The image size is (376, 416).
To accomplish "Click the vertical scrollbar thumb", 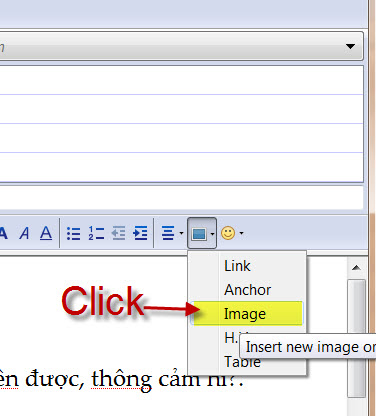I will click(356, 338).
